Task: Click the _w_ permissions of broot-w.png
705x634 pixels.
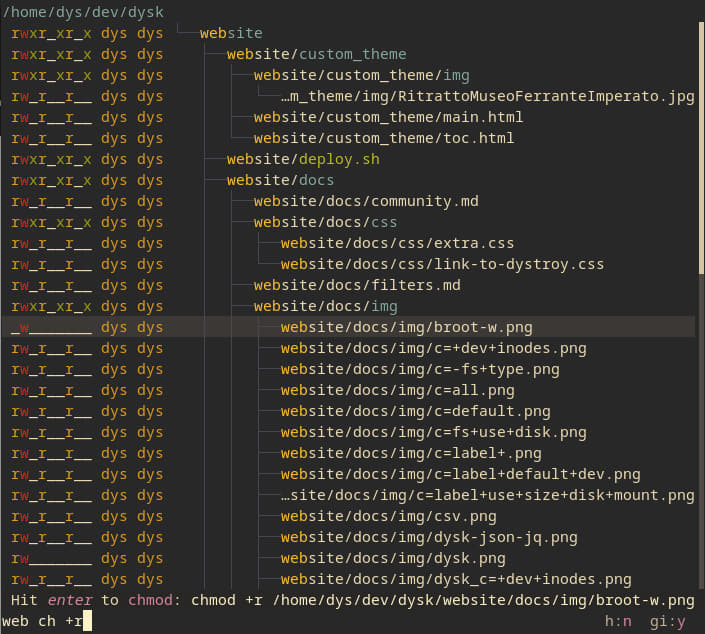Action: (x=51, y=327)
